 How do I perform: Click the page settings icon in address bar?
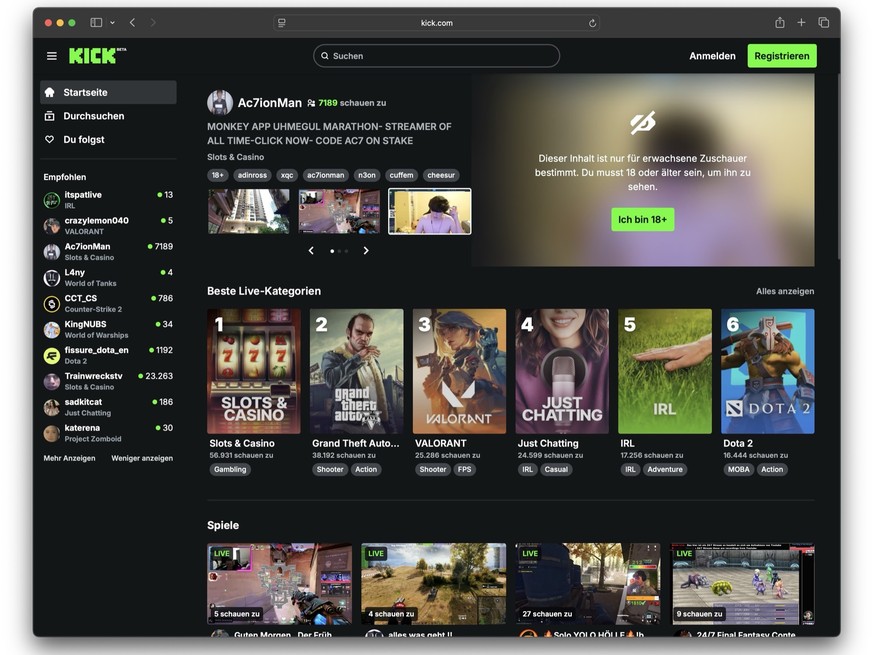[x=282, y=23]
